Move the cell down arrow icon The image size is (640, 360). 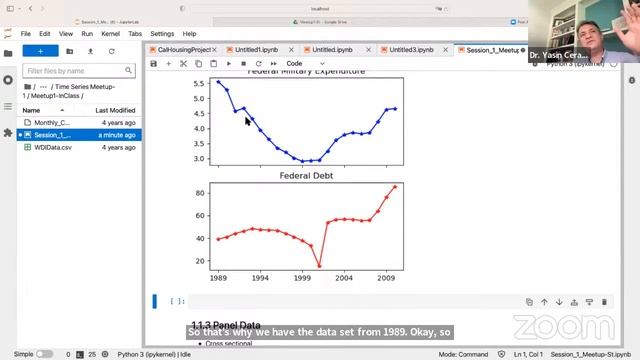[x=559, y=302]
